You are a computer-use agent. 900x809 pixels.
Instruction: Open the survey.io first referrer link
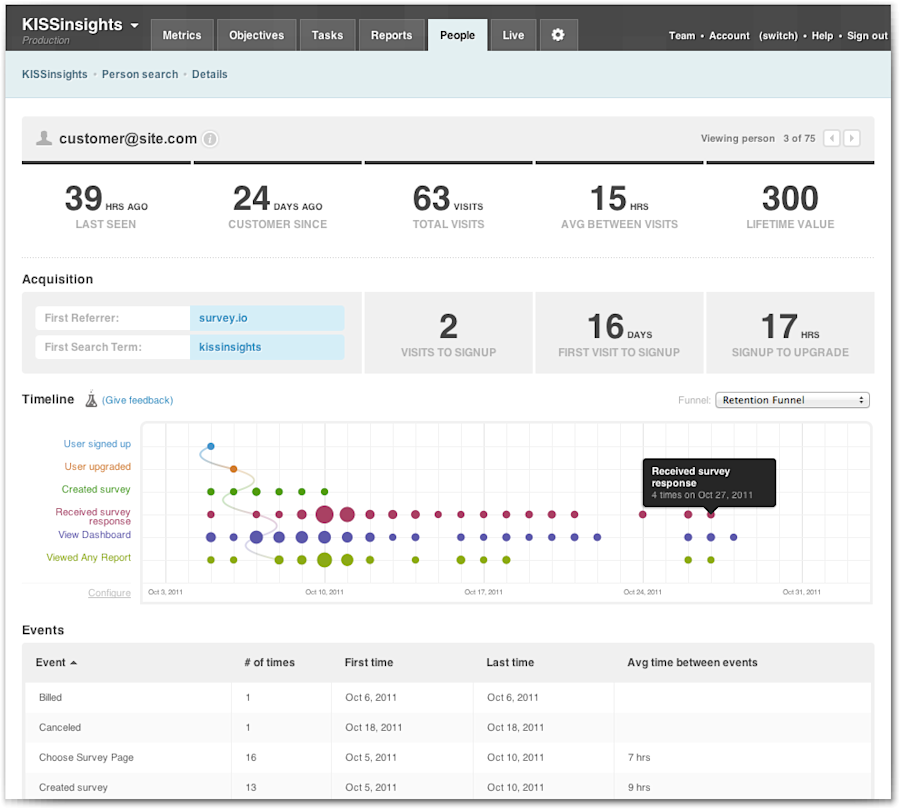223,318
